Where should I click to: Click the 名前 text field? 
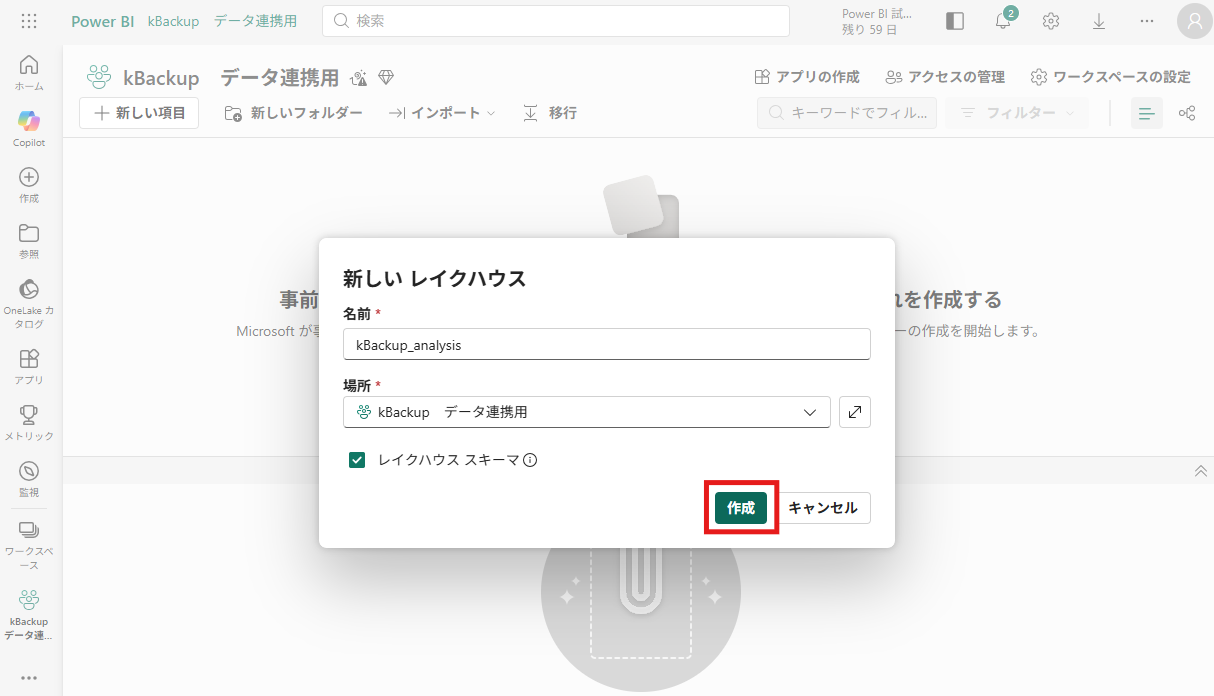point(606,344)
